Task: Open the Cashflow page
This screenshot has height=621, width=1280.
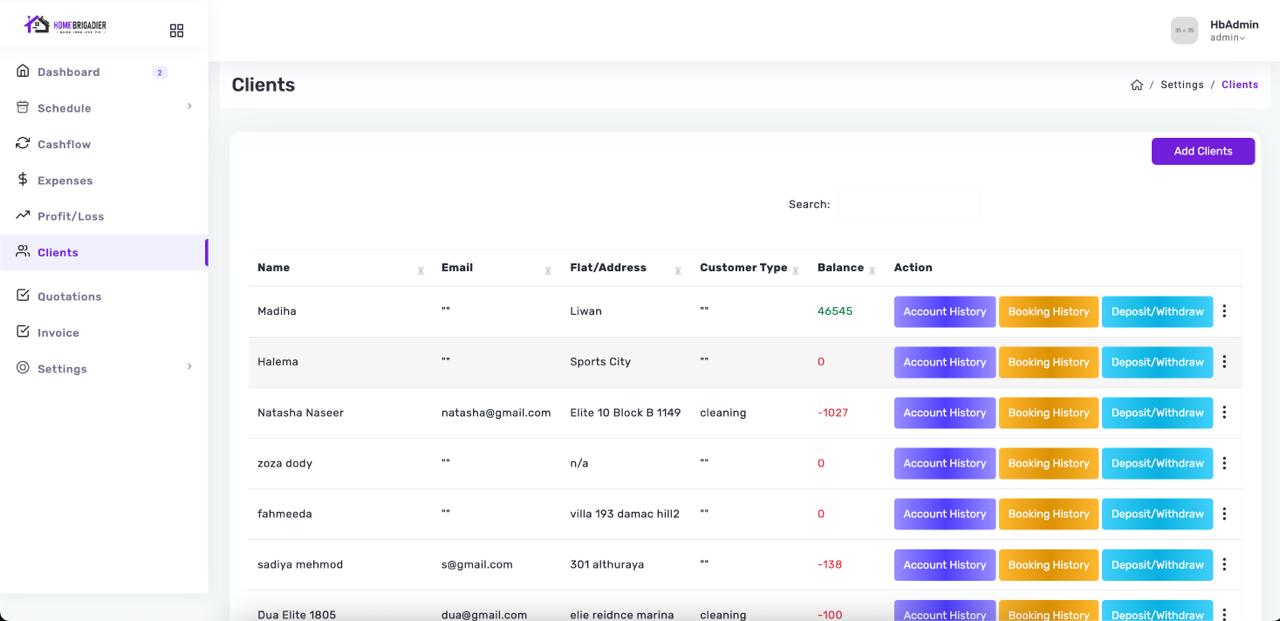Action: pos(64,144)
